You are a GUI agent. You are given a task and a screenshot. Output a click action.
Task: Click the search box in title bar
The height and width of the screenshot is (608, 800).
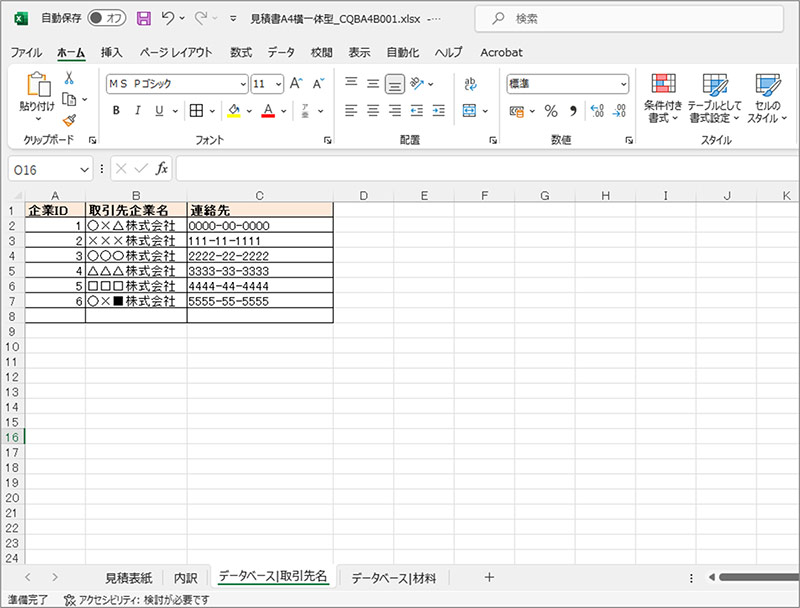pos(629,19)
